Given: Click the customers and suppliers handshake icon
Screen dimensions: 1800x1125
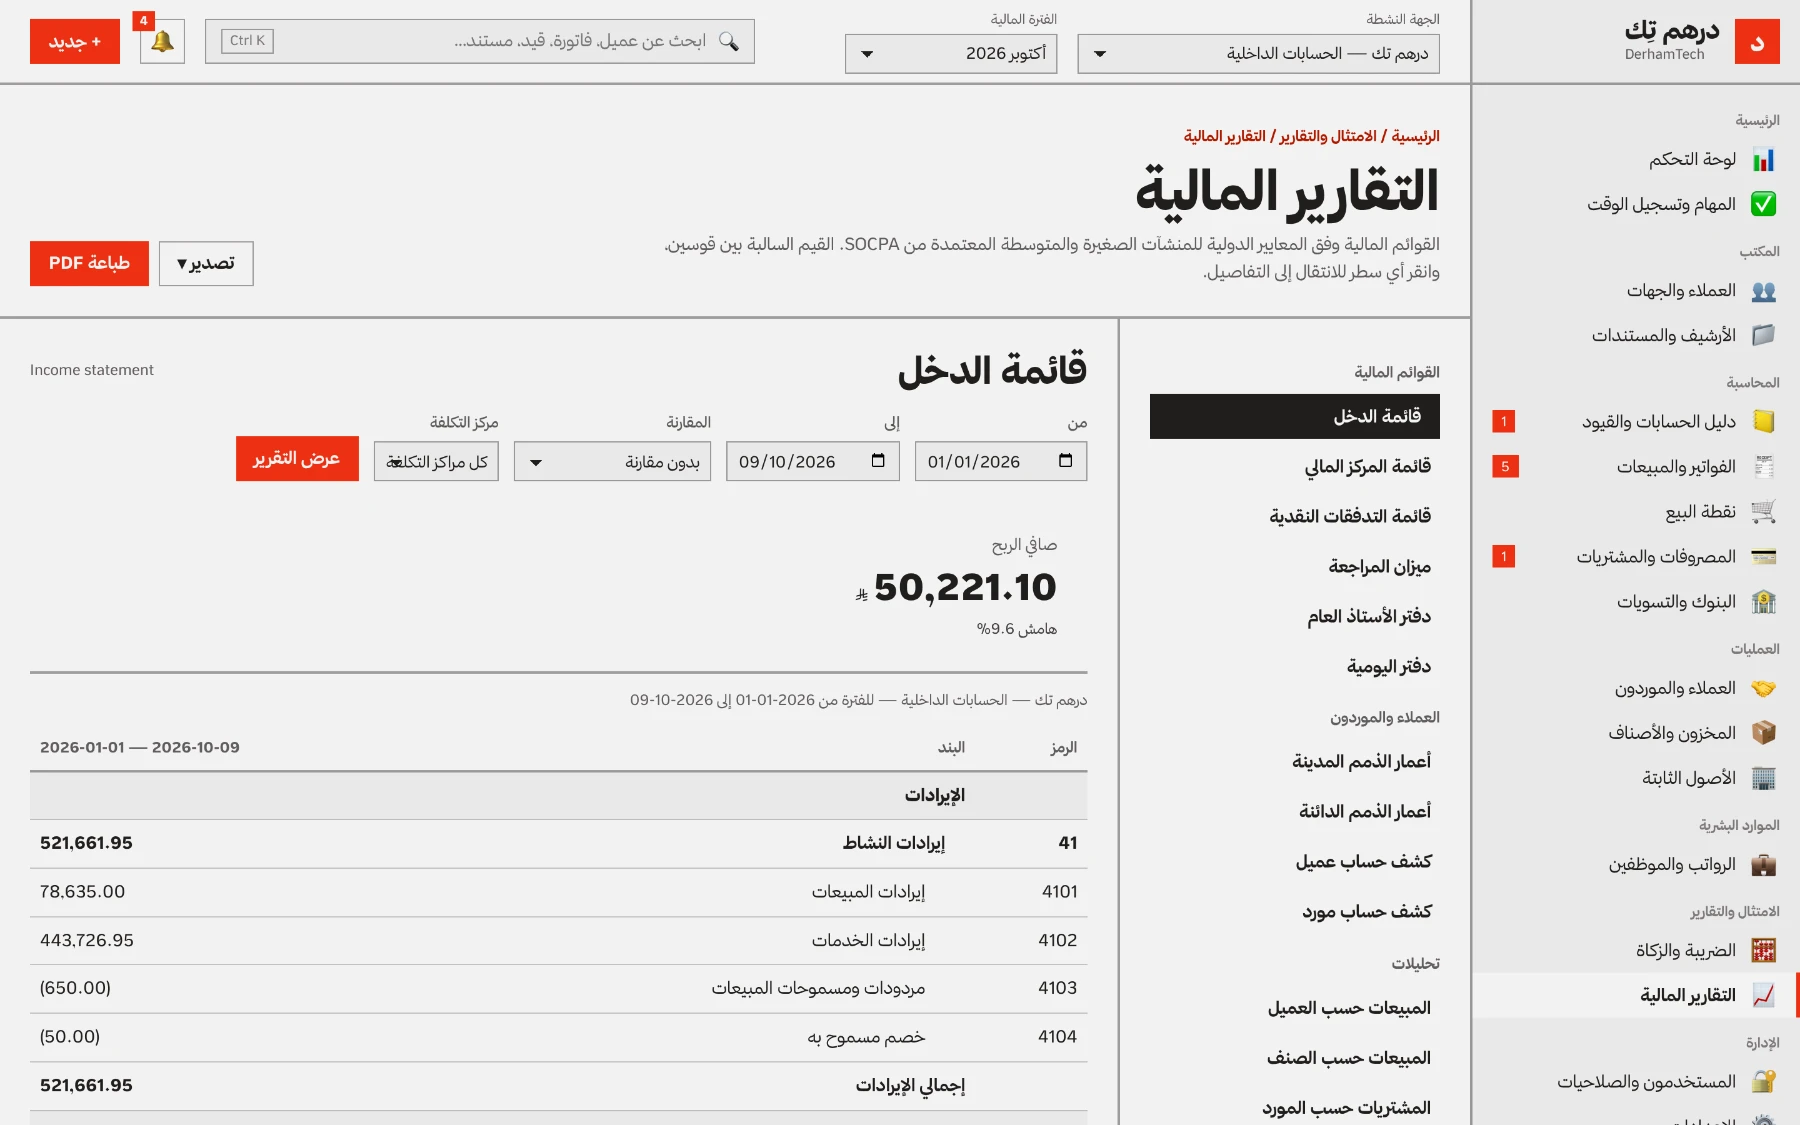Looking at the screenshot, I should click(1763, 689).
